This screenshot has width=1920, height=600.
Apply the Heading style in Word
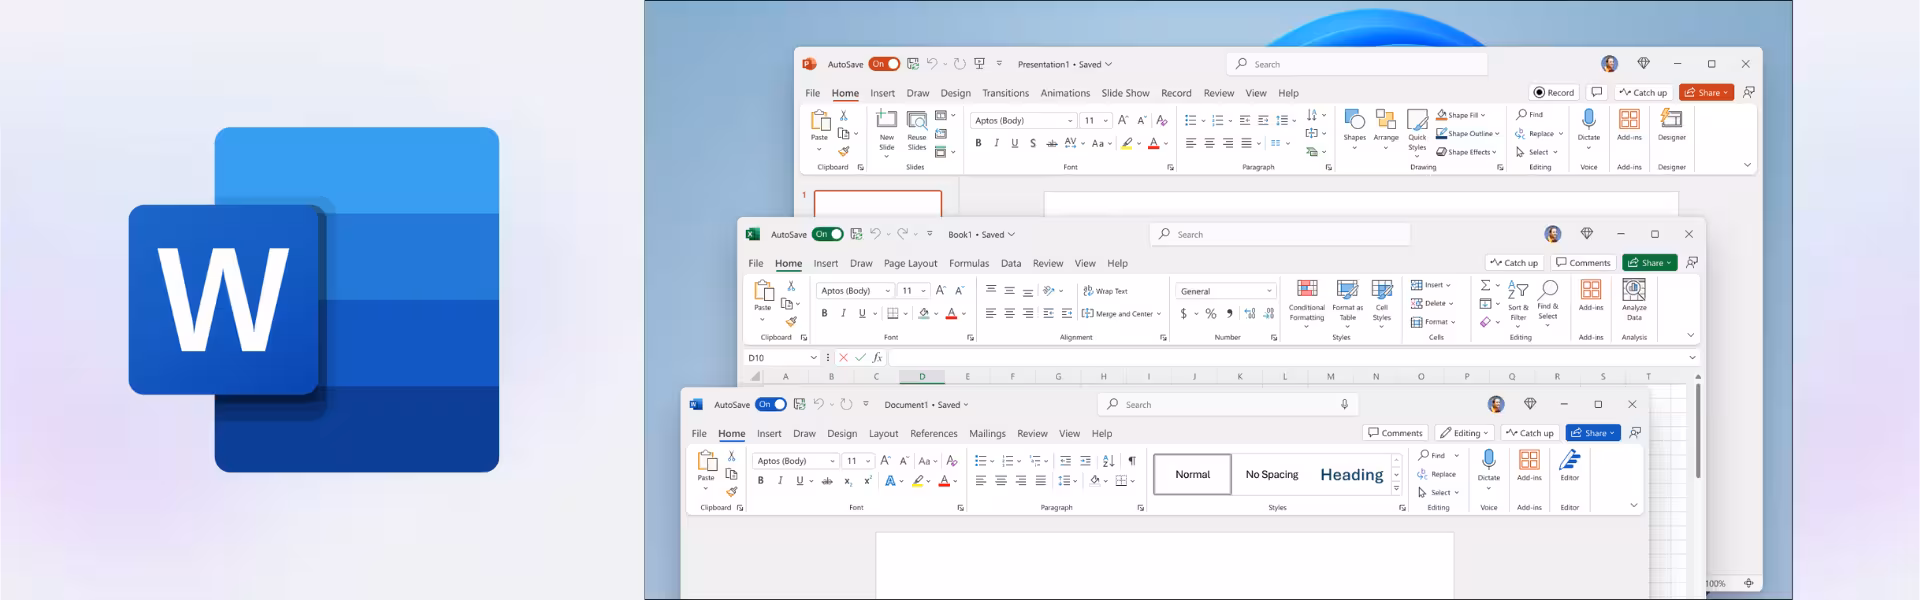click(1352, 475)
